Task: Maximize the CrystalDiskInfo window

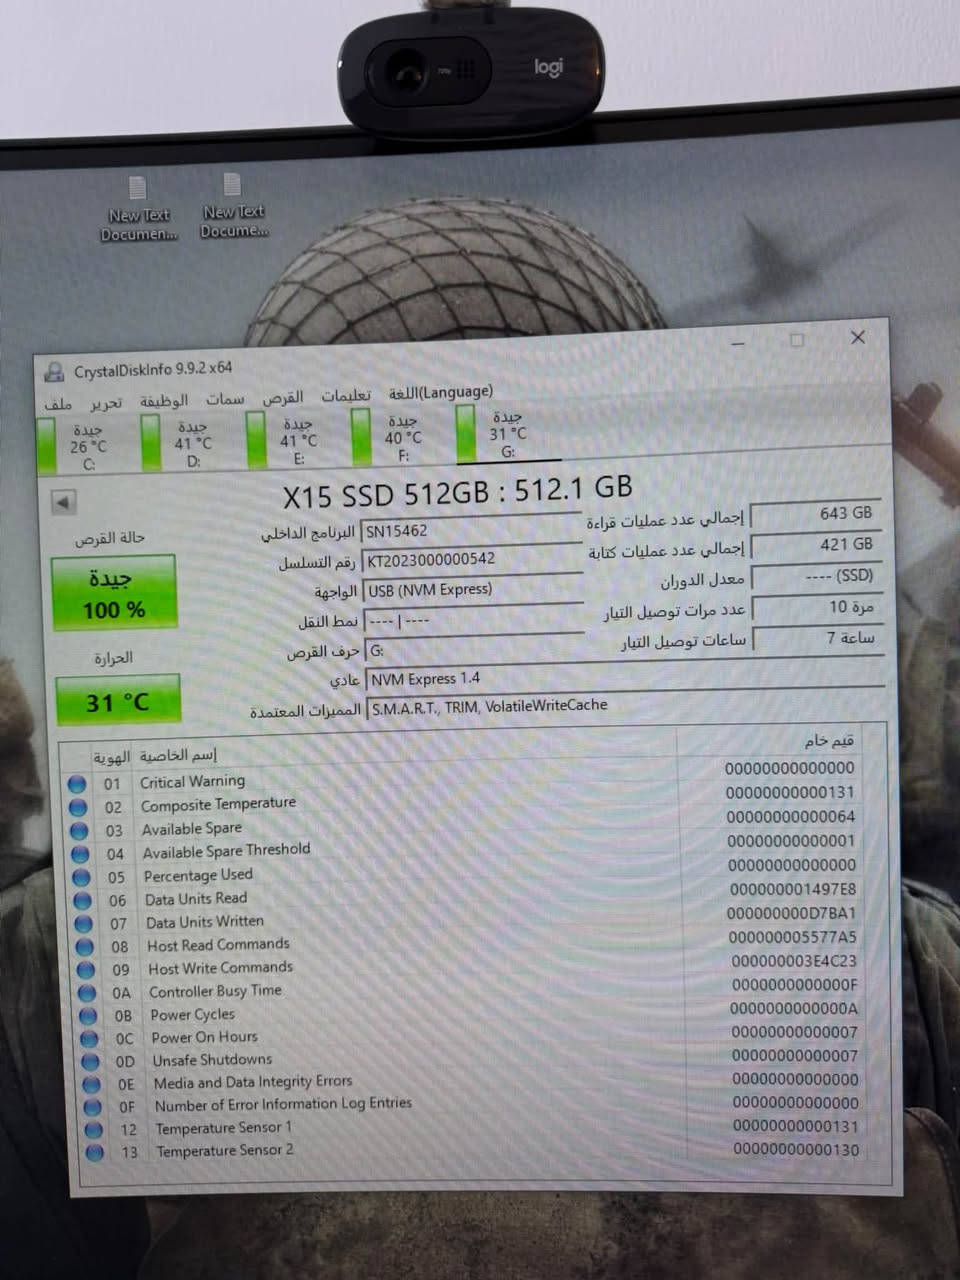Action: coord(797,340)
